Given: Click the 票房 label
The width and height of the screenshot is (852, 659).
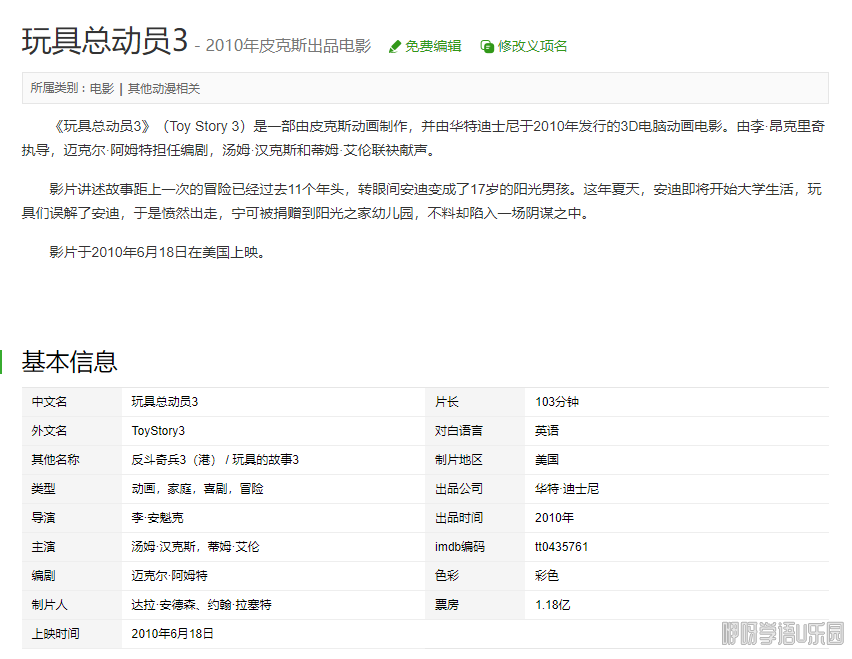Looking at the screenshot, I should pyautogui.click(x=447, y=605).
